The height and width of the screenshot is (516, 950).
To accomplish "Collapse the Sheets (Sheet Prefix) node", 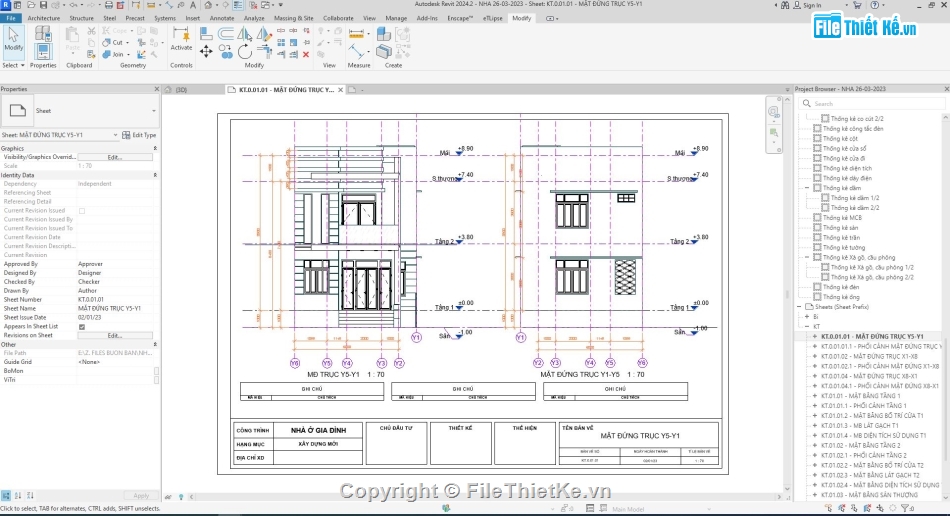I will point(800,307).
